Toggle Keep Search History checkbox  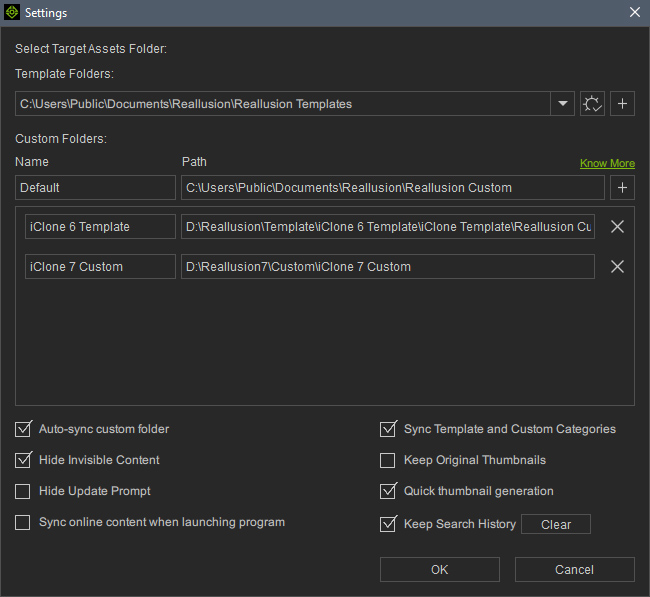[388, 524]
